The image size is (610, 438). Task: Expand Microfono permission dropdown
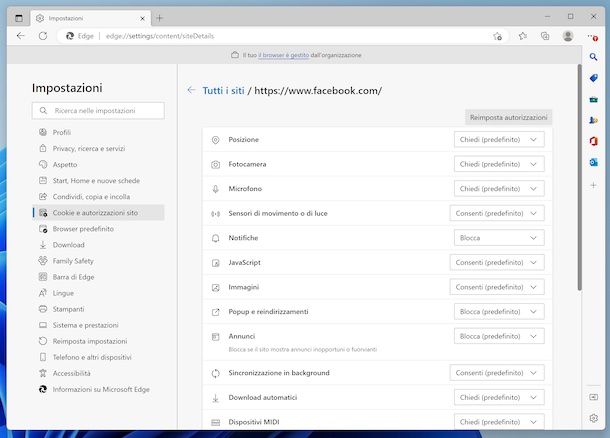(499, 189)
